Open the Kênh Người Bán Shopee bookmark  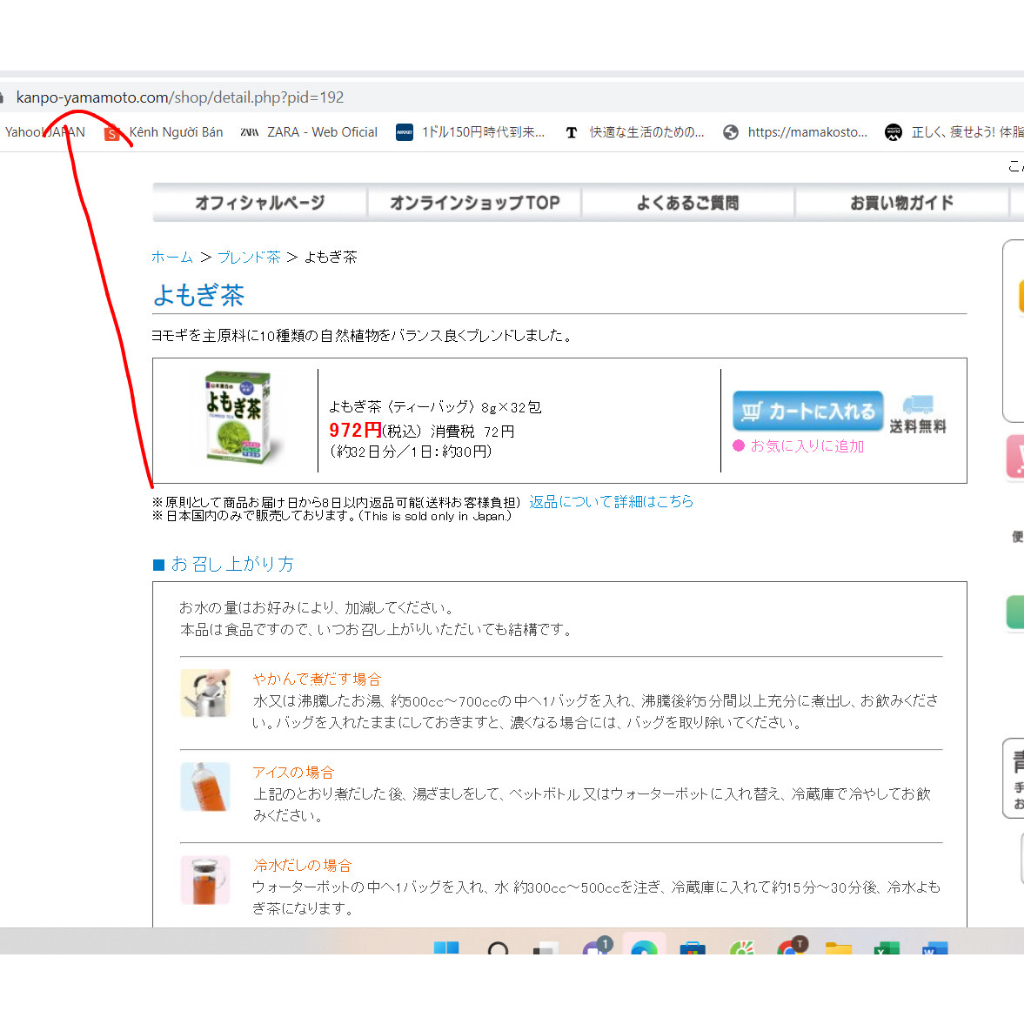point(165,132)
